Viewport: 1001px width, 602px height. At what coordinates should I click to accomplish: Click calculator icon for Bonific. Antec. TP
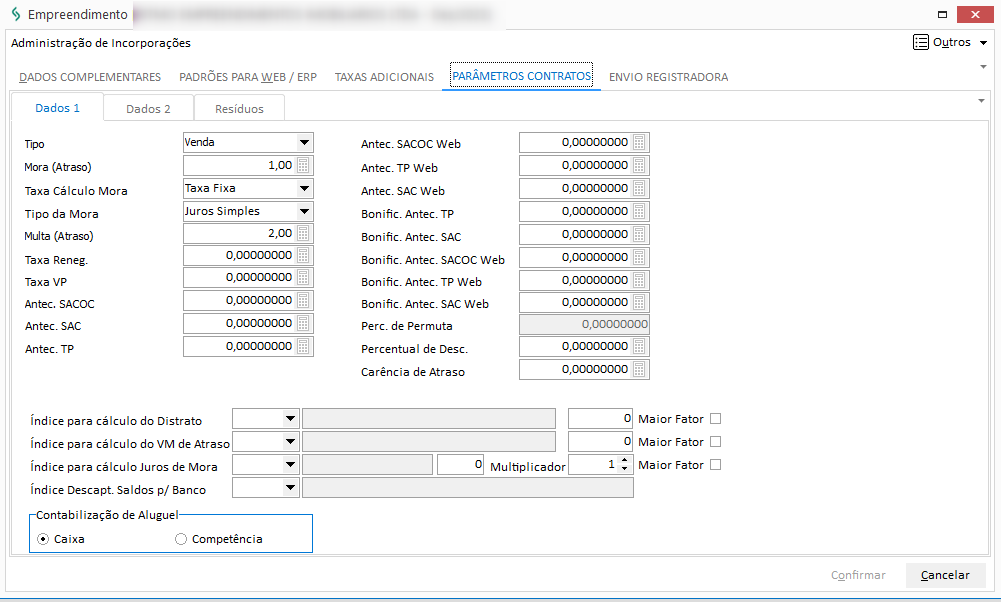(640, 212)
